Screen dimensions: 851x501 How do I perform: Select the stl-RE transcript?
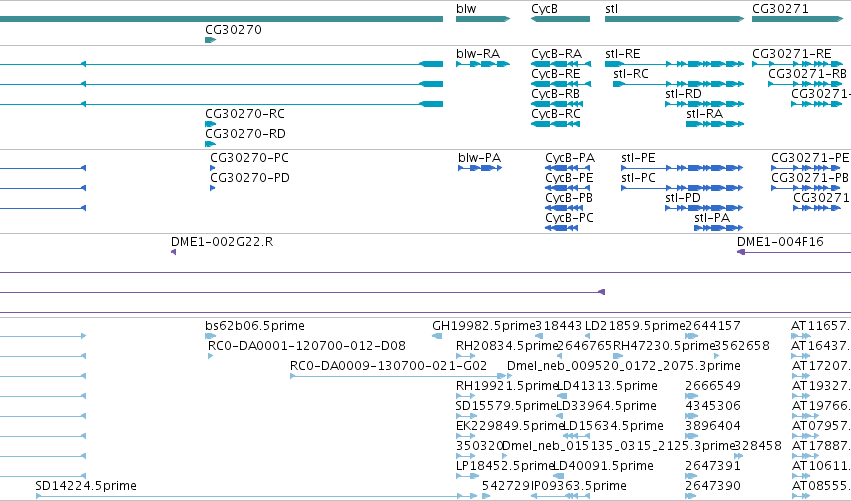point(674,64)
